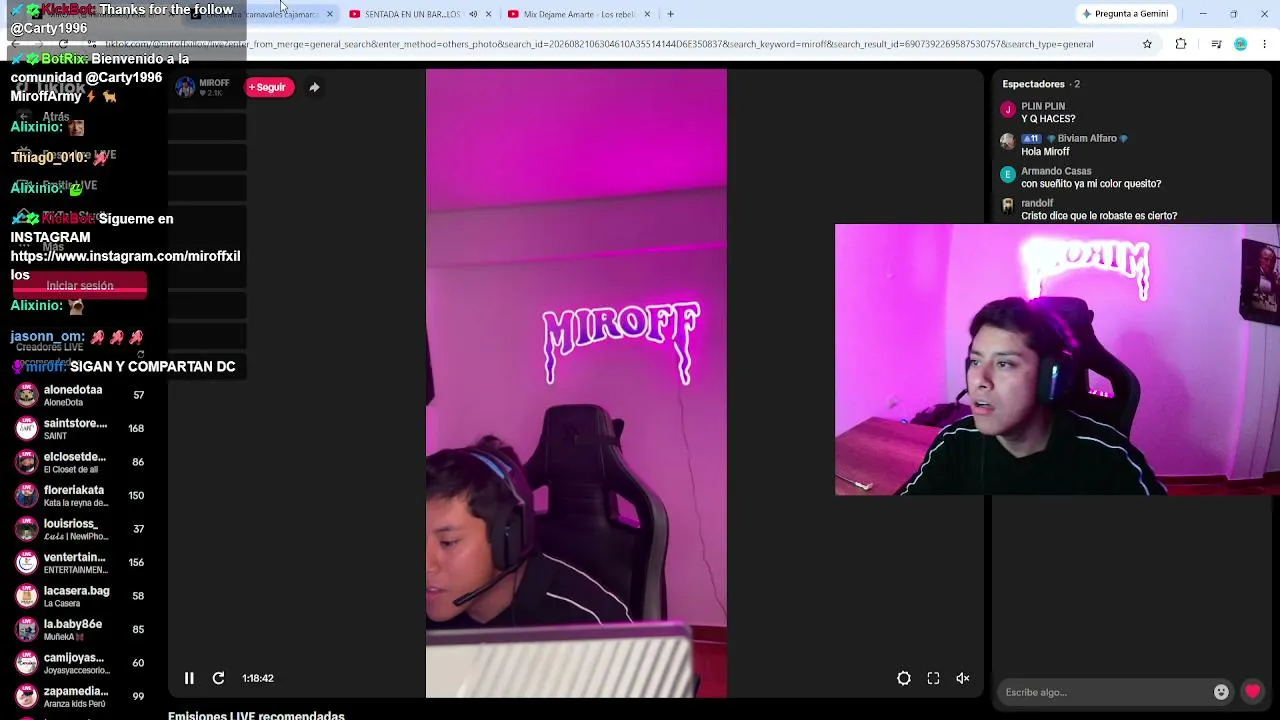This screenshot has width=1280, height=720.
Task: Send a heart like to the stream
Action: click(1252, 692)
